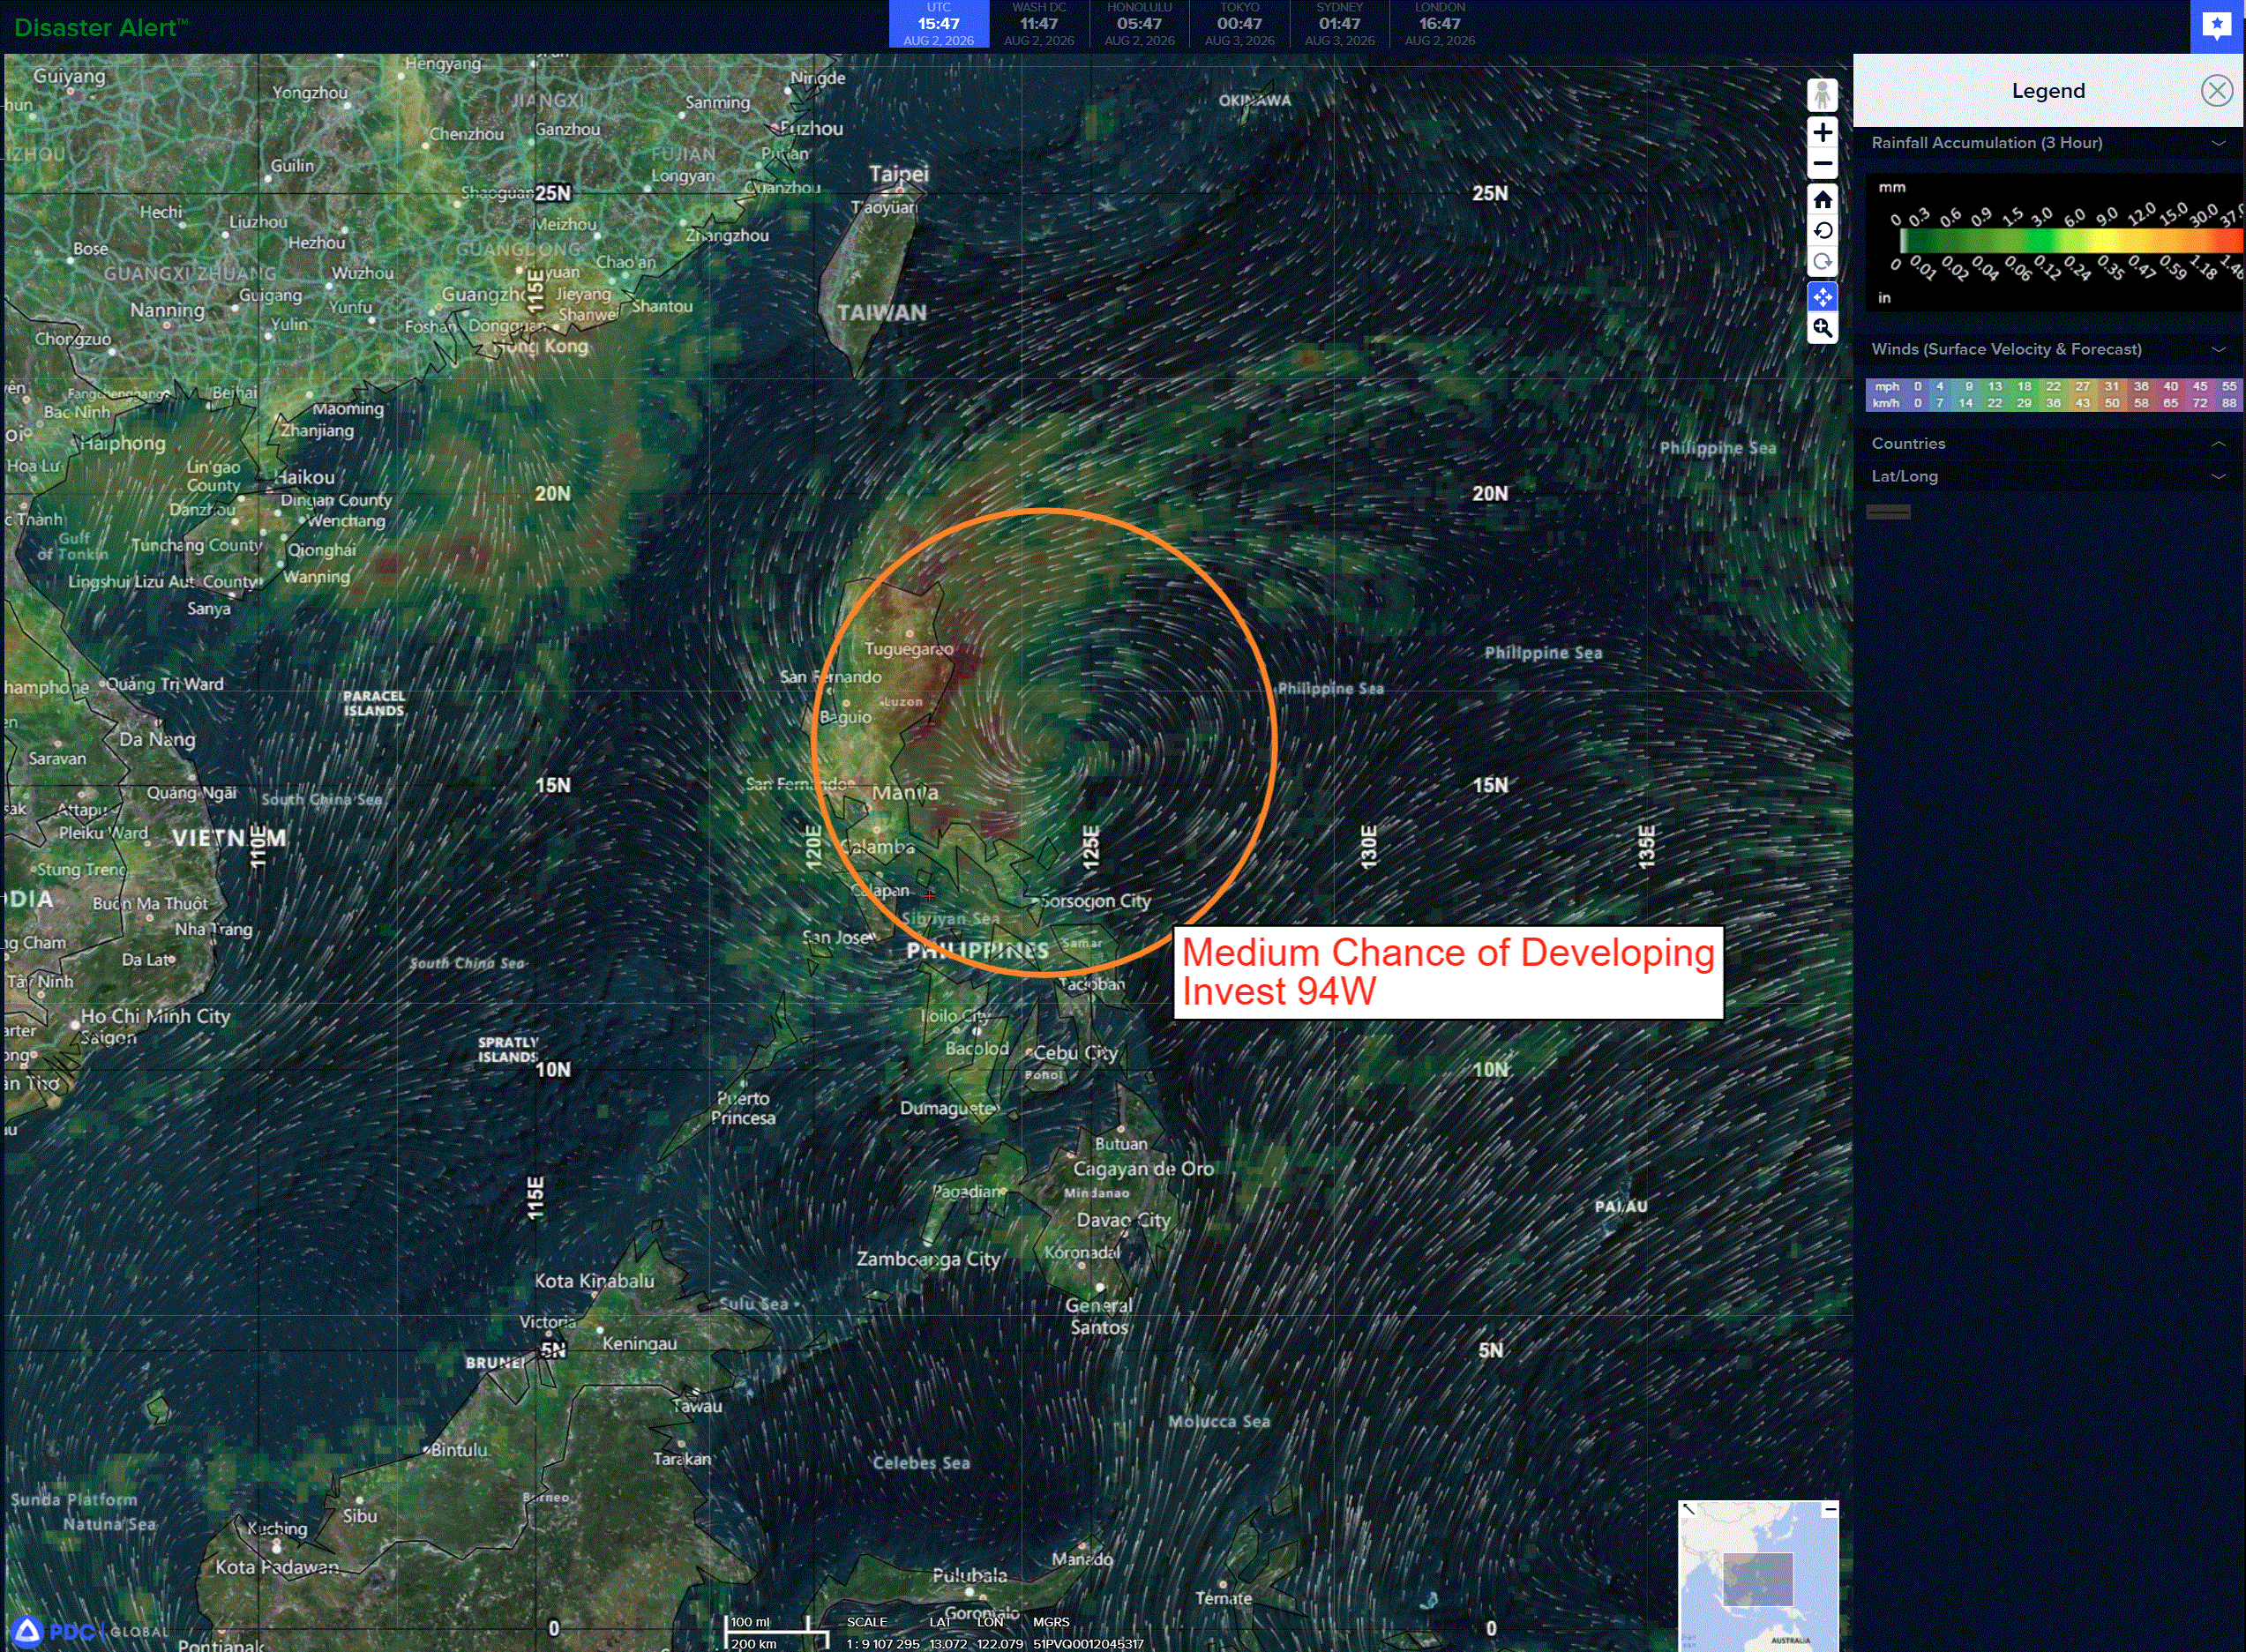Viewport: 2246px width, 1652px height.
Task: Select the UTC time clock
Action: pos(938,24)
